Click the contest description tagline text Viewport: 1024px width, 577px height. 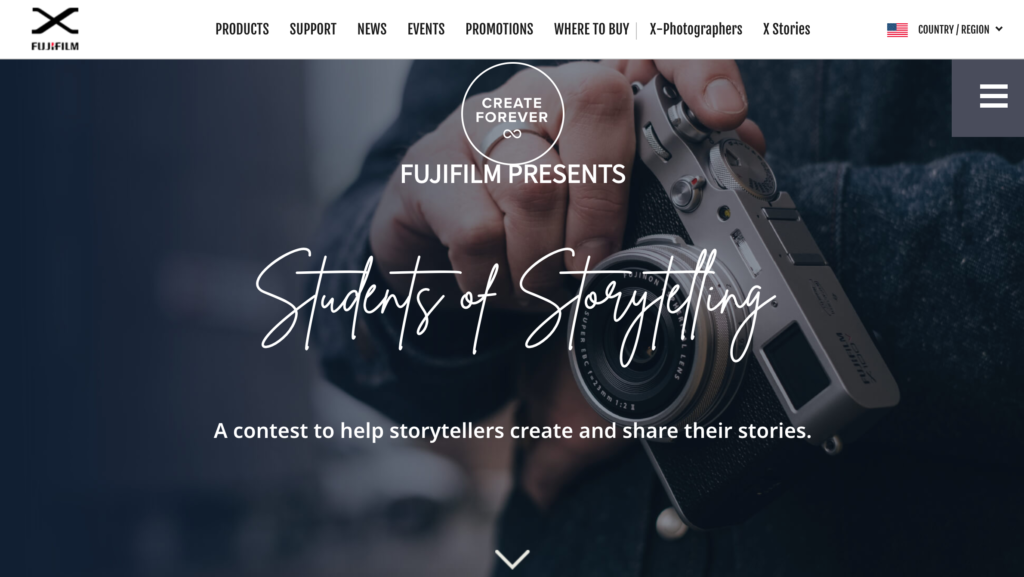coord(513,431)
